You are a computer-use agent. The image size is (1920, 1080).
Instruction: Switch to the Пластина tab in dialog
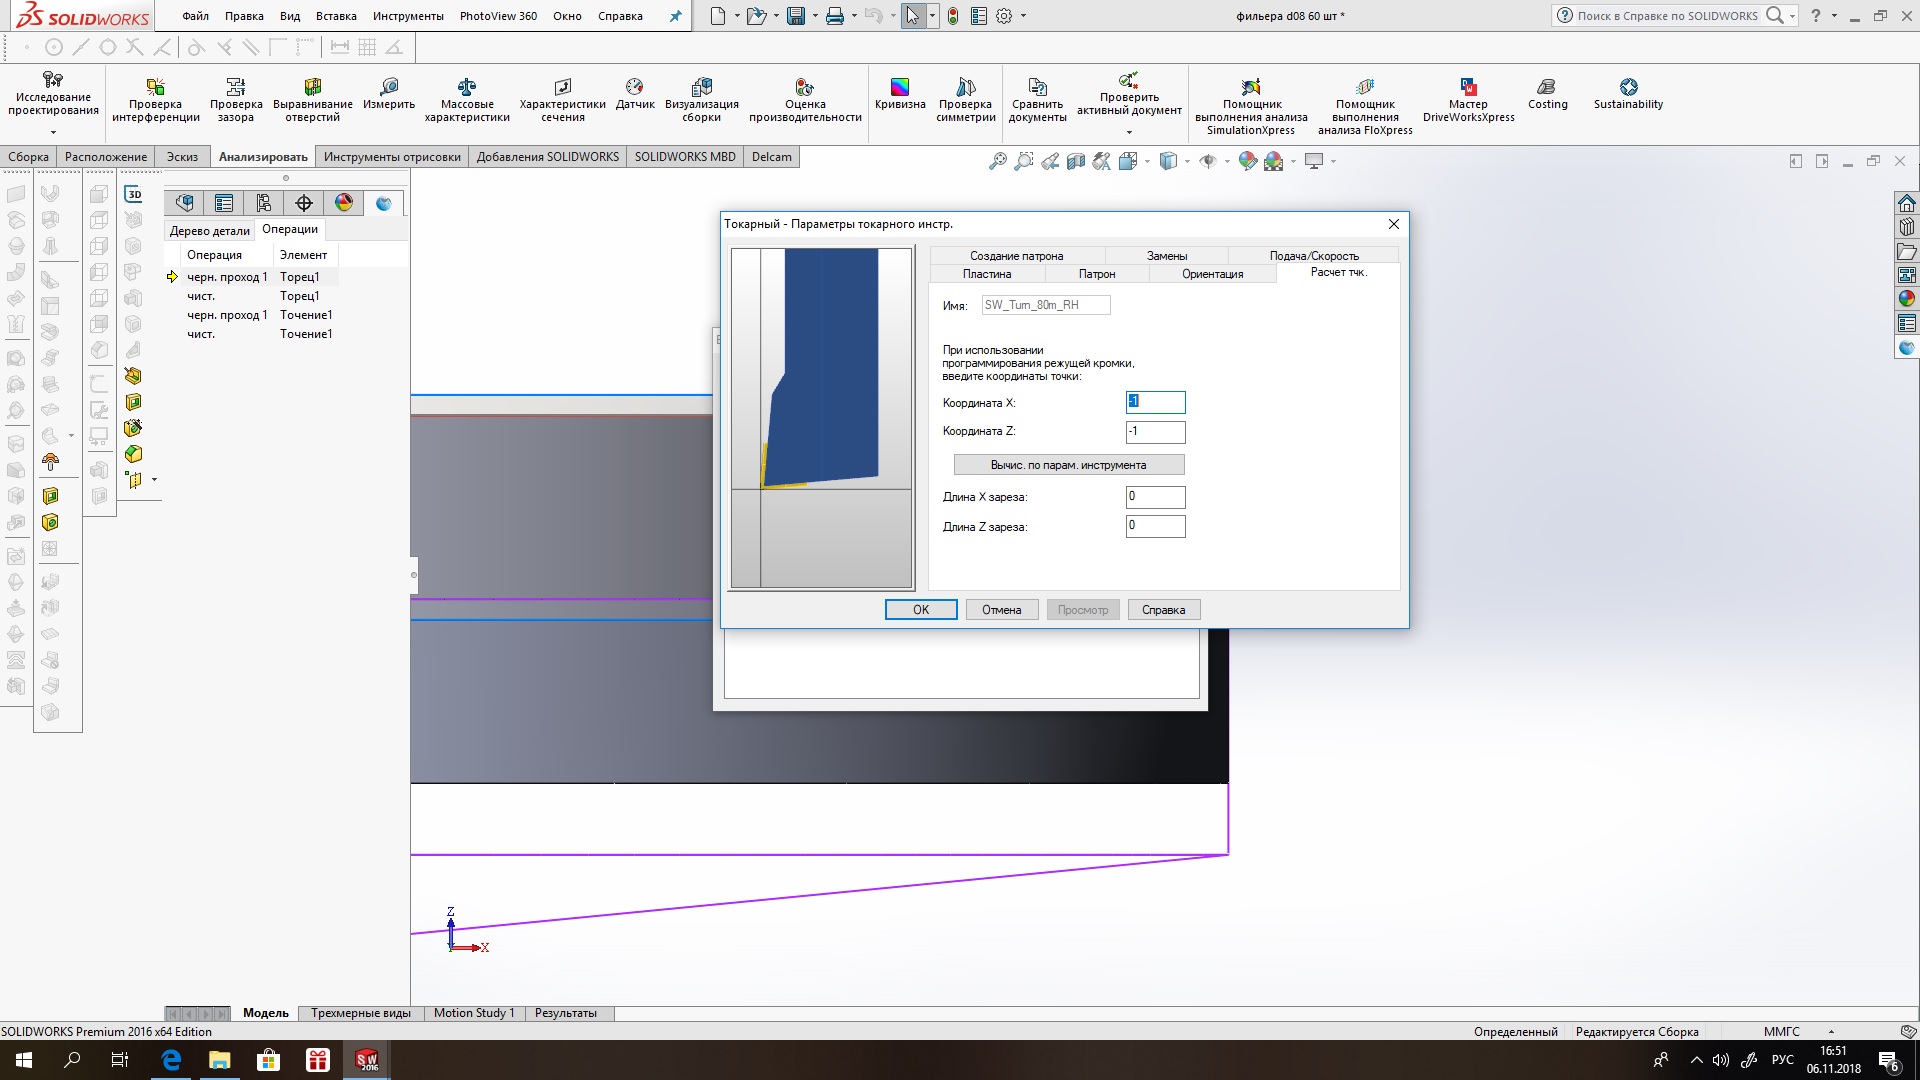coord(987,274)
